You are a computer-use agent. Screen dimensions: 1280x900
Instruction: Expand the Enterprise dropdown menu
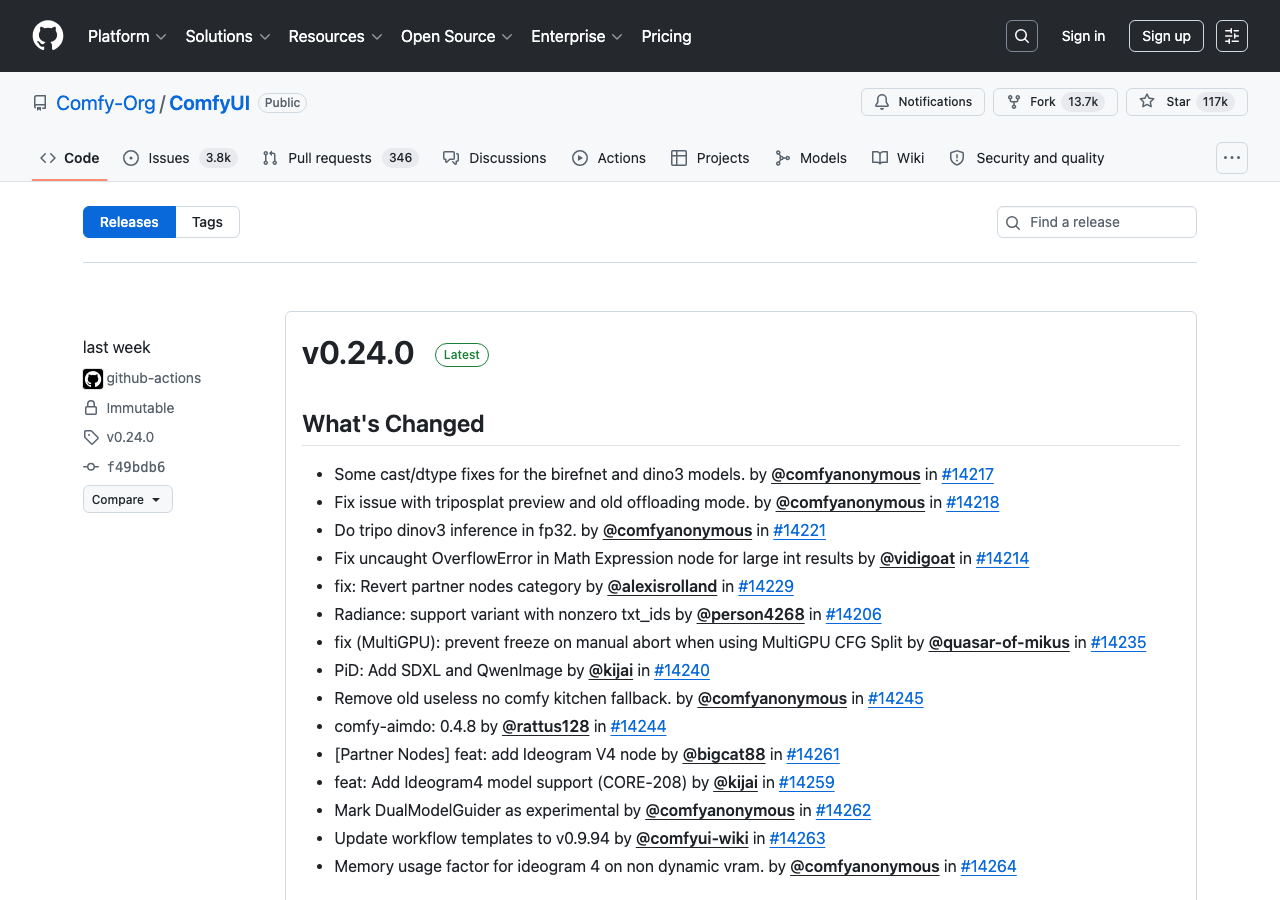(x=577, y=36)
